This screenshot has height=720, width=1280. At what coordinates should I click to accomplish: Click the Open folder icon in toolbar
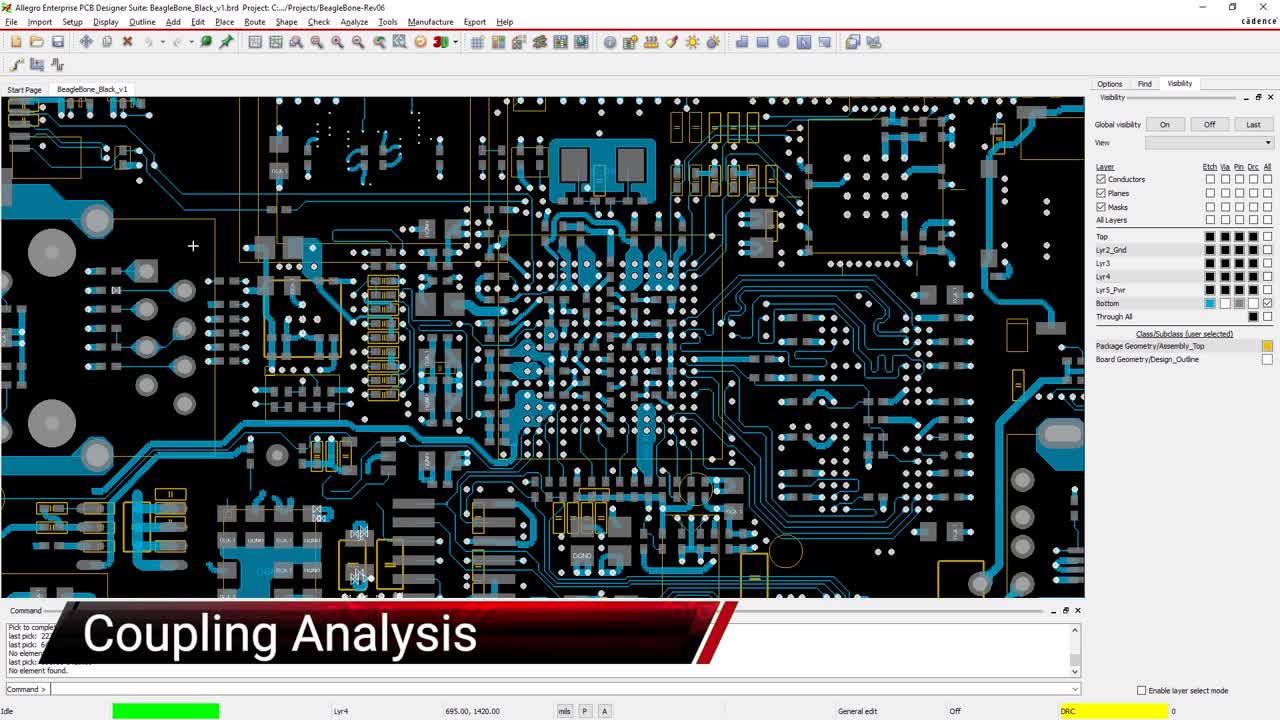pyautogui.click(x=37, y=42)
